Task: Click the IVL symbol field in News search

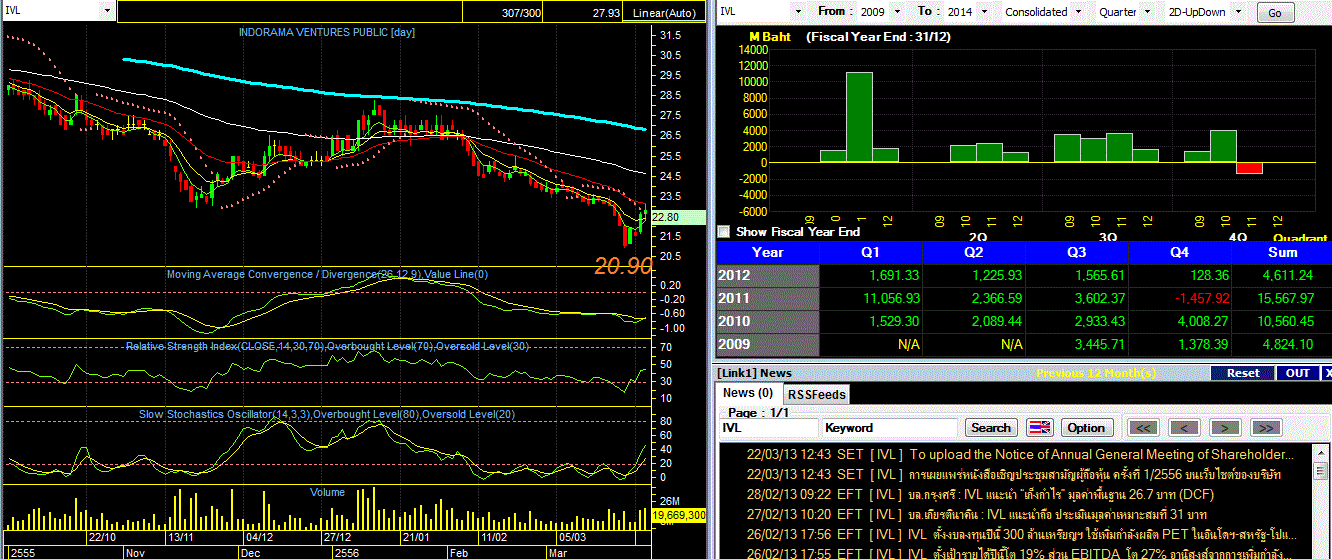Action: [x=768, y=427]
